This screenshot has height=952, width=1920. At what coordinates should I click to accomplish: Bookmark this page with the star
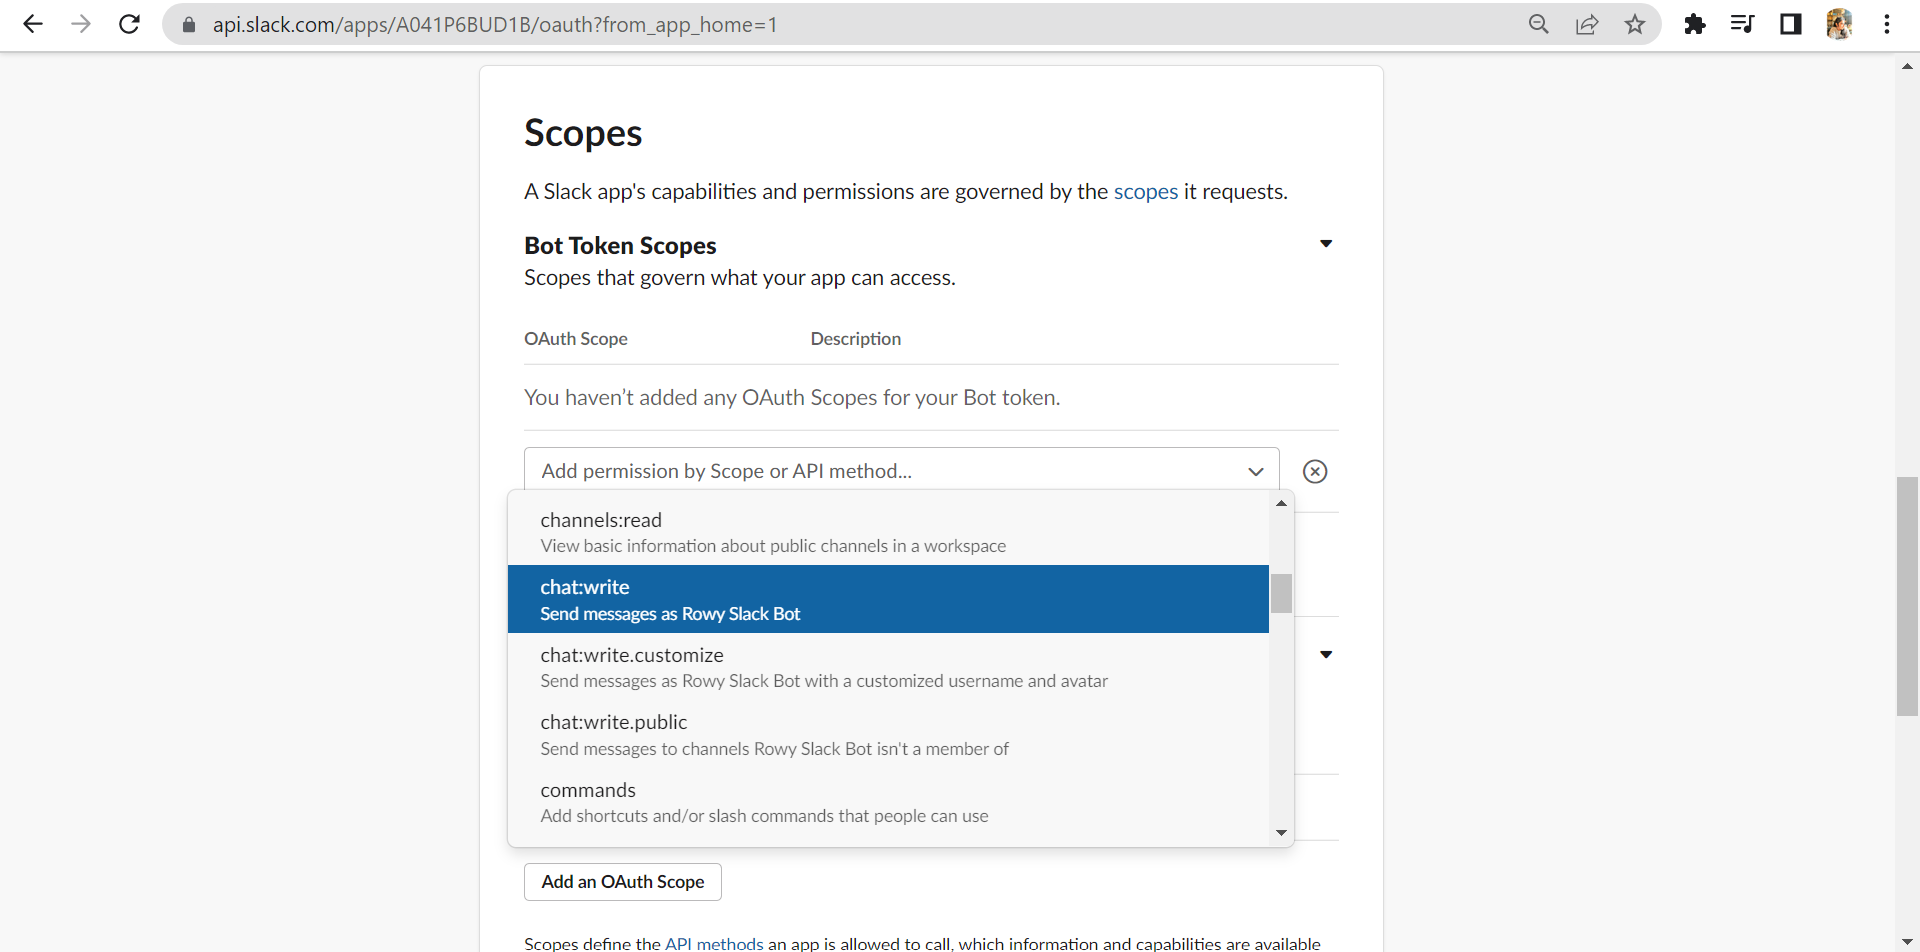[1635, 24]
